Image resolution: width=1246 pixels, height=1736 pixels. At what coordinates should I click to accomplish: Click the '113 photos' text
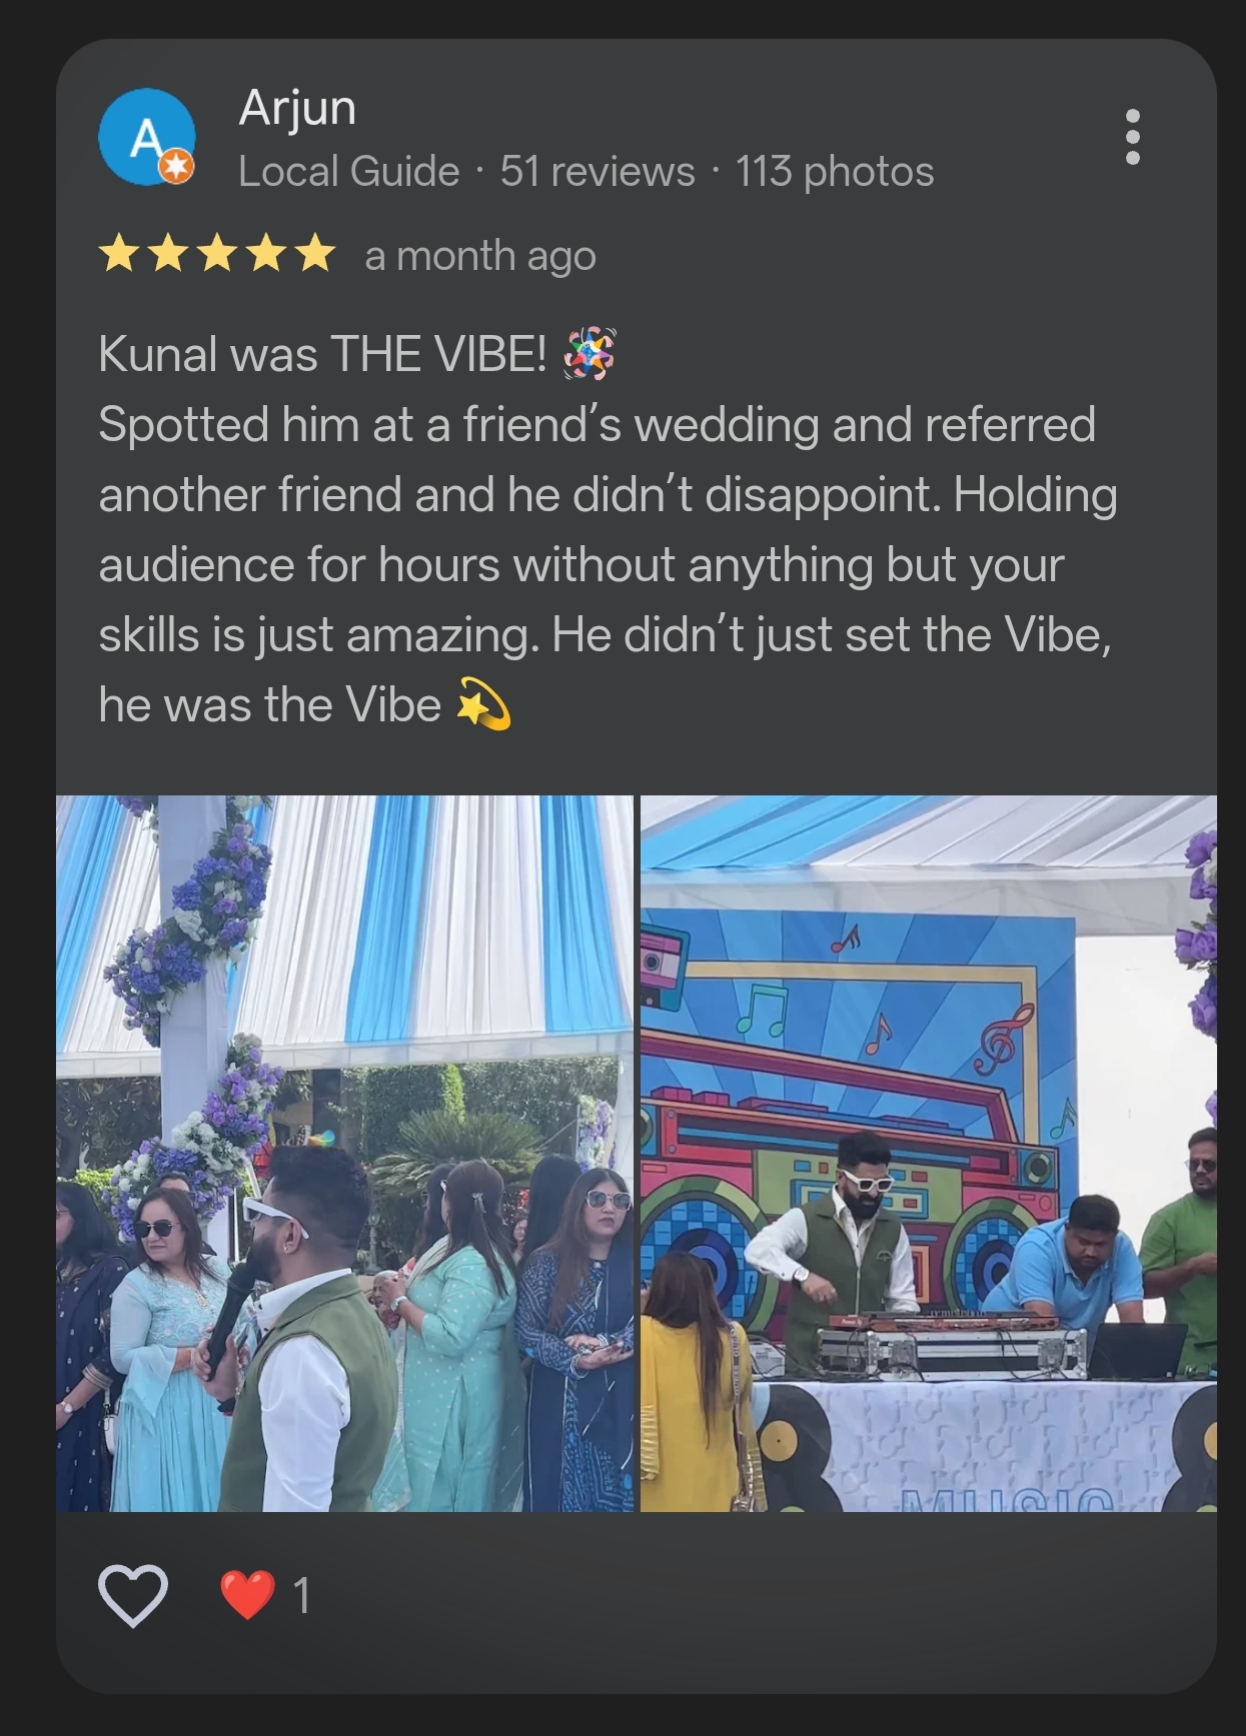tap(835, 172)
